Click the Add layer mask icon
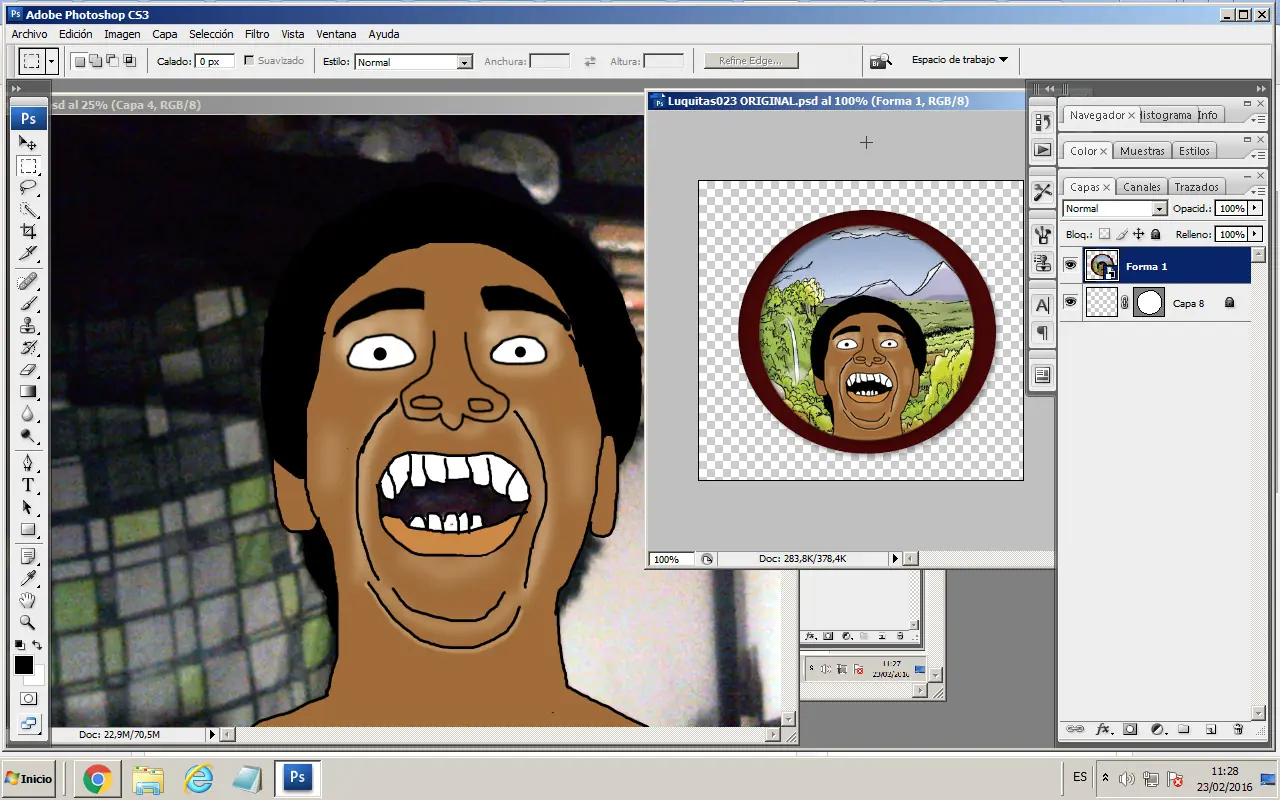 [1130, 730]
